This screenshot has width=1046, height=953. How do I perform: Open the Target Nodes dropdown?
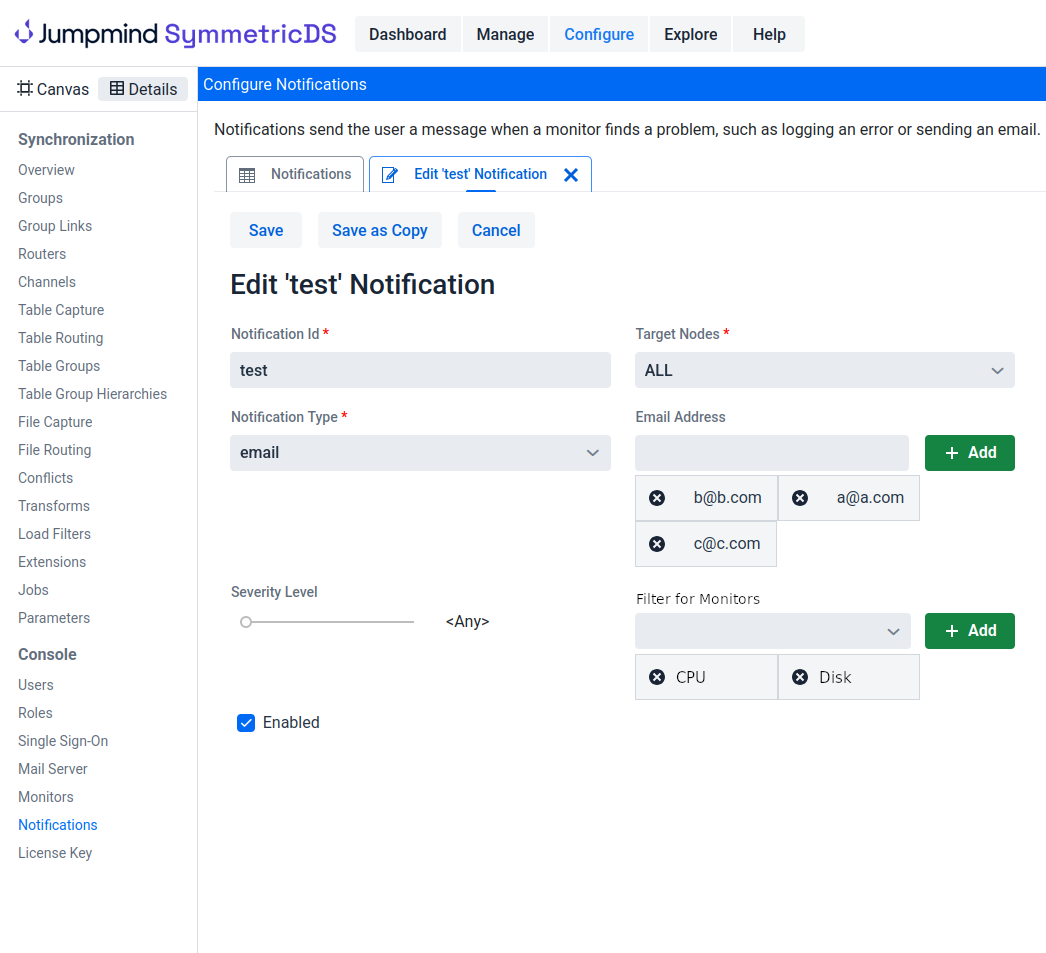(824, 370)
